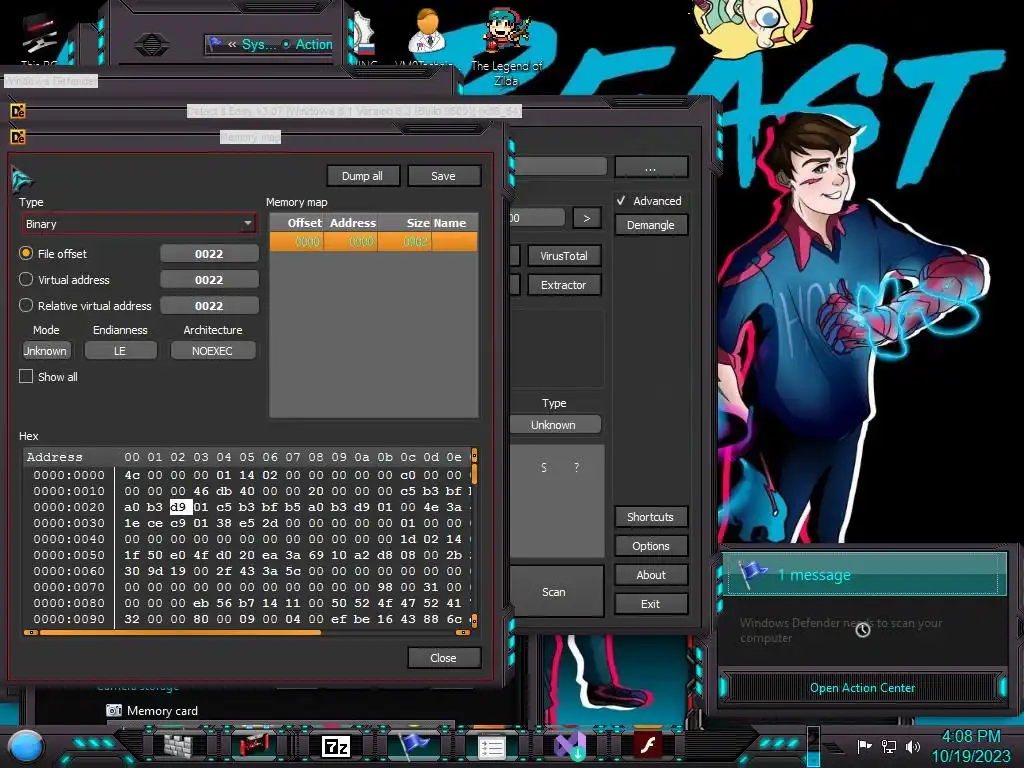This screenshot has height=768, width=1024.
Task: Select the highlighted 0000 memory map row
Action: [374, 242]
